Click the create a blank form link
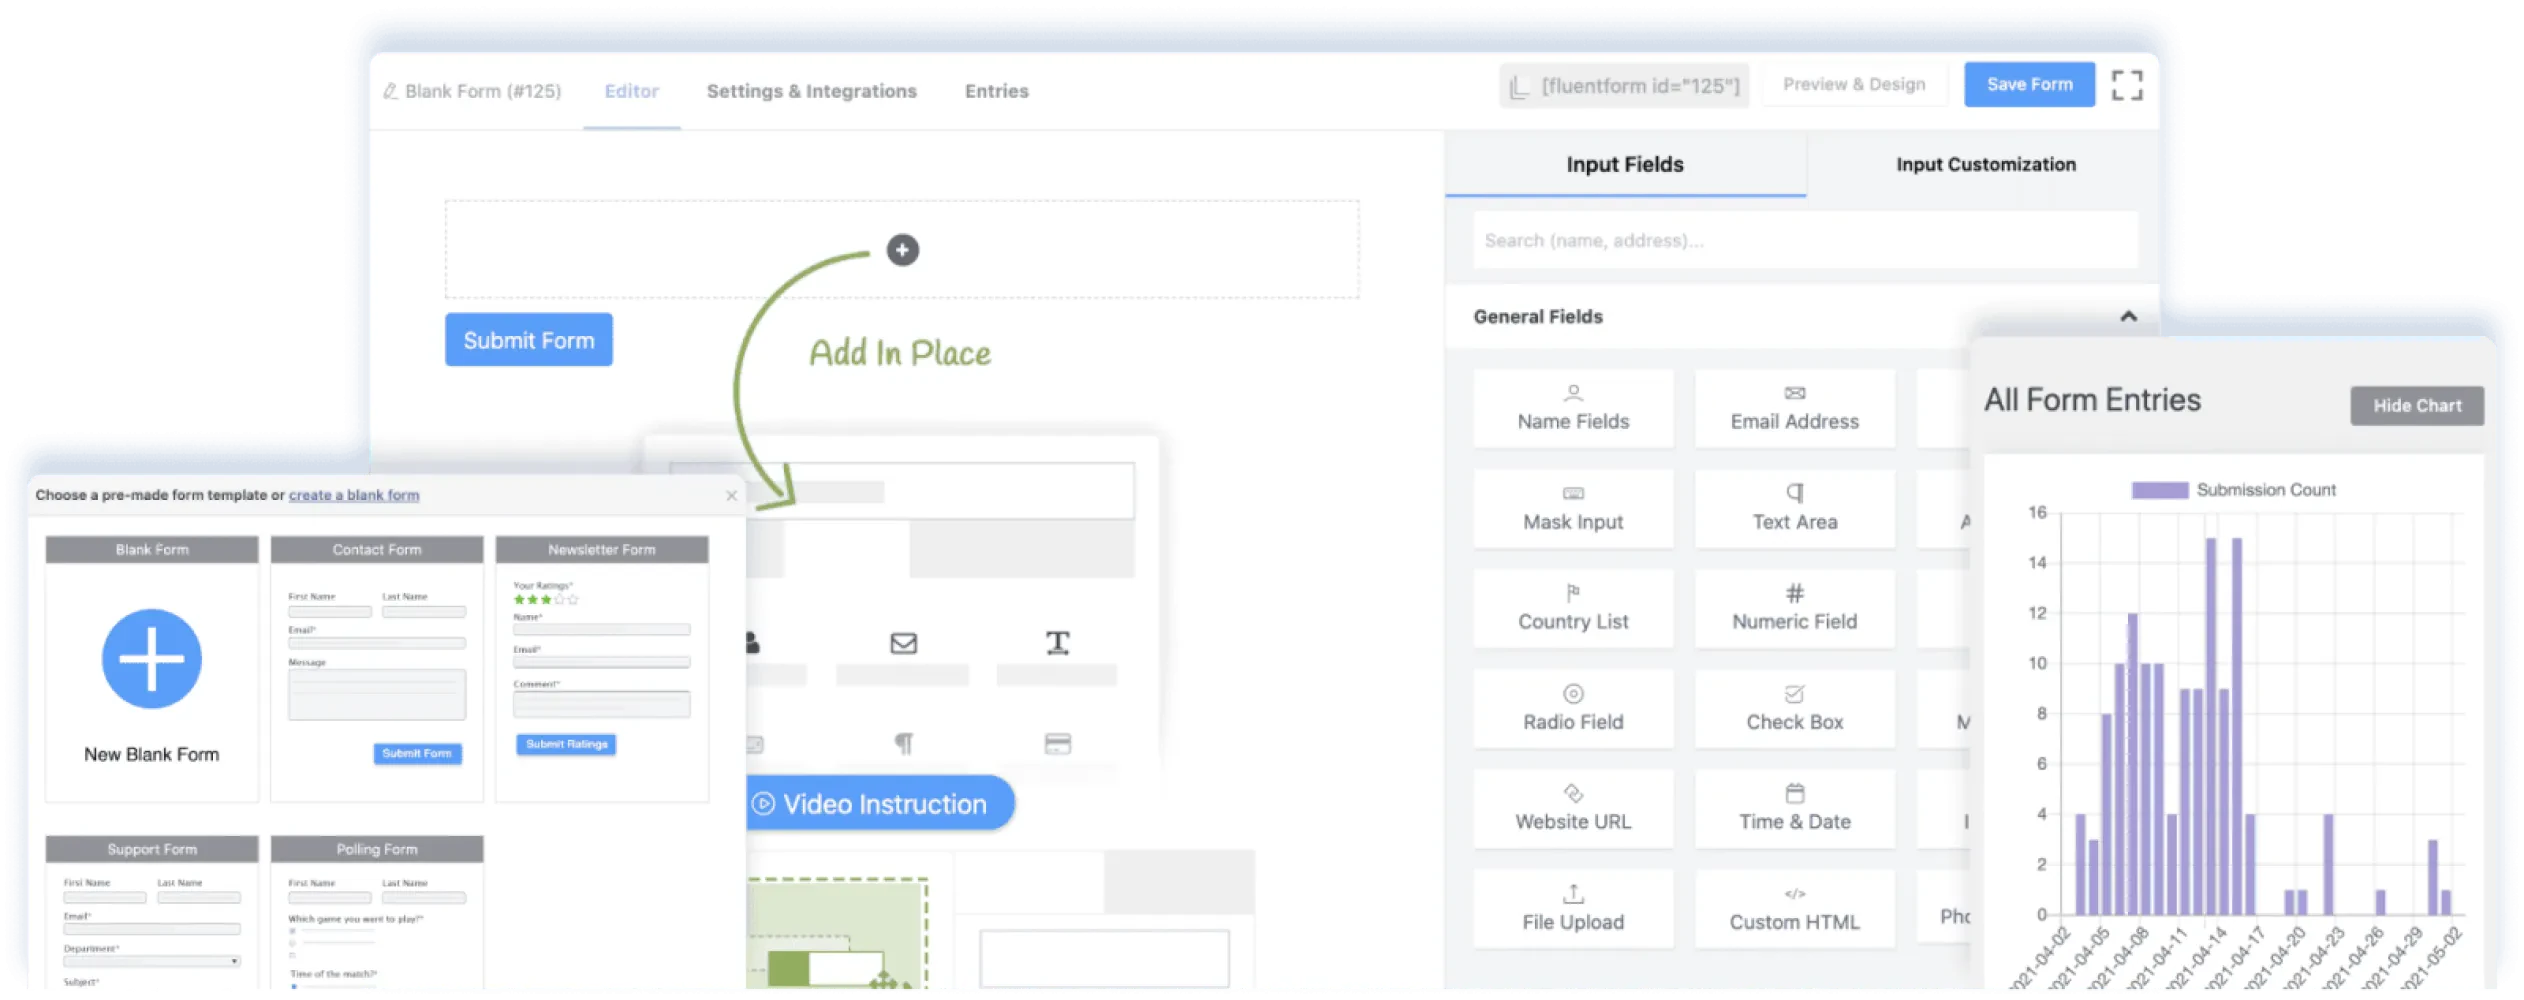2524x1000 pixels. (354, 495)
